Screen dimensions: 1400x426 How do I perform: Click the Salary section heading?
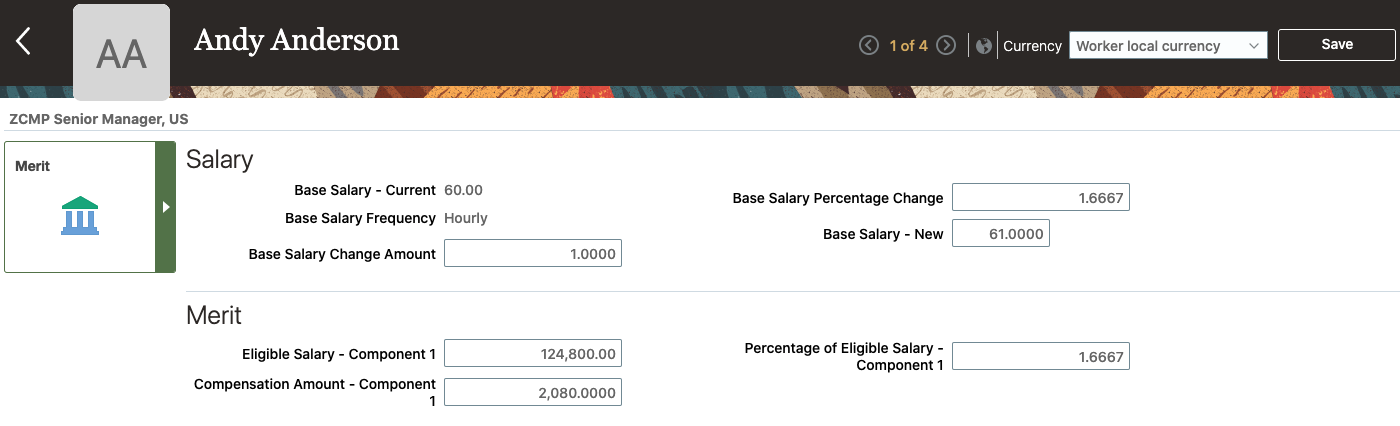(x=220, y=160)
